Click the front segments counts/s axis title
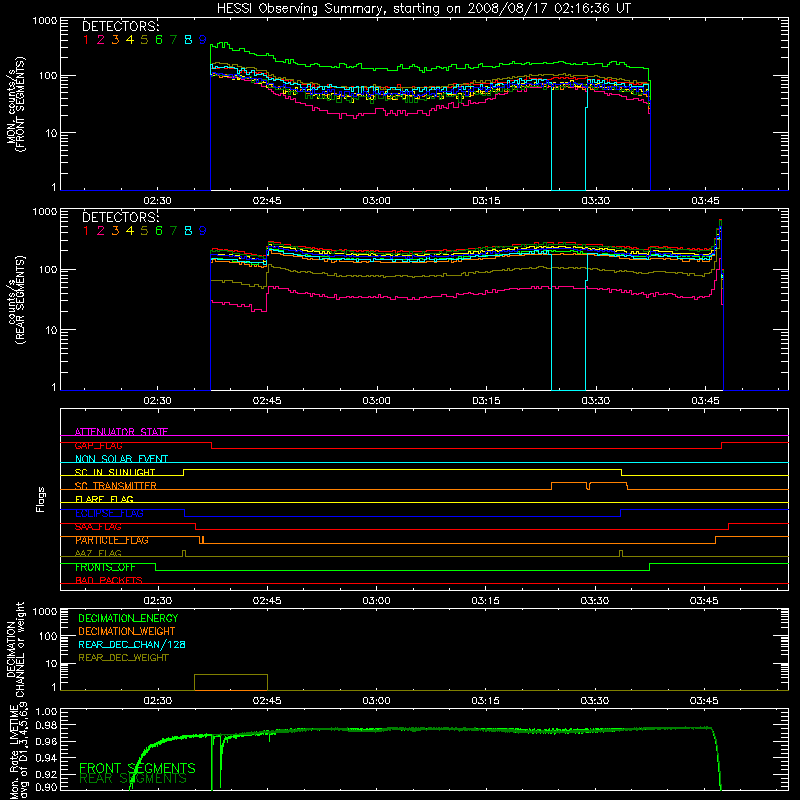The width and height of the screenshot is (800, 800). click(16, 104)
